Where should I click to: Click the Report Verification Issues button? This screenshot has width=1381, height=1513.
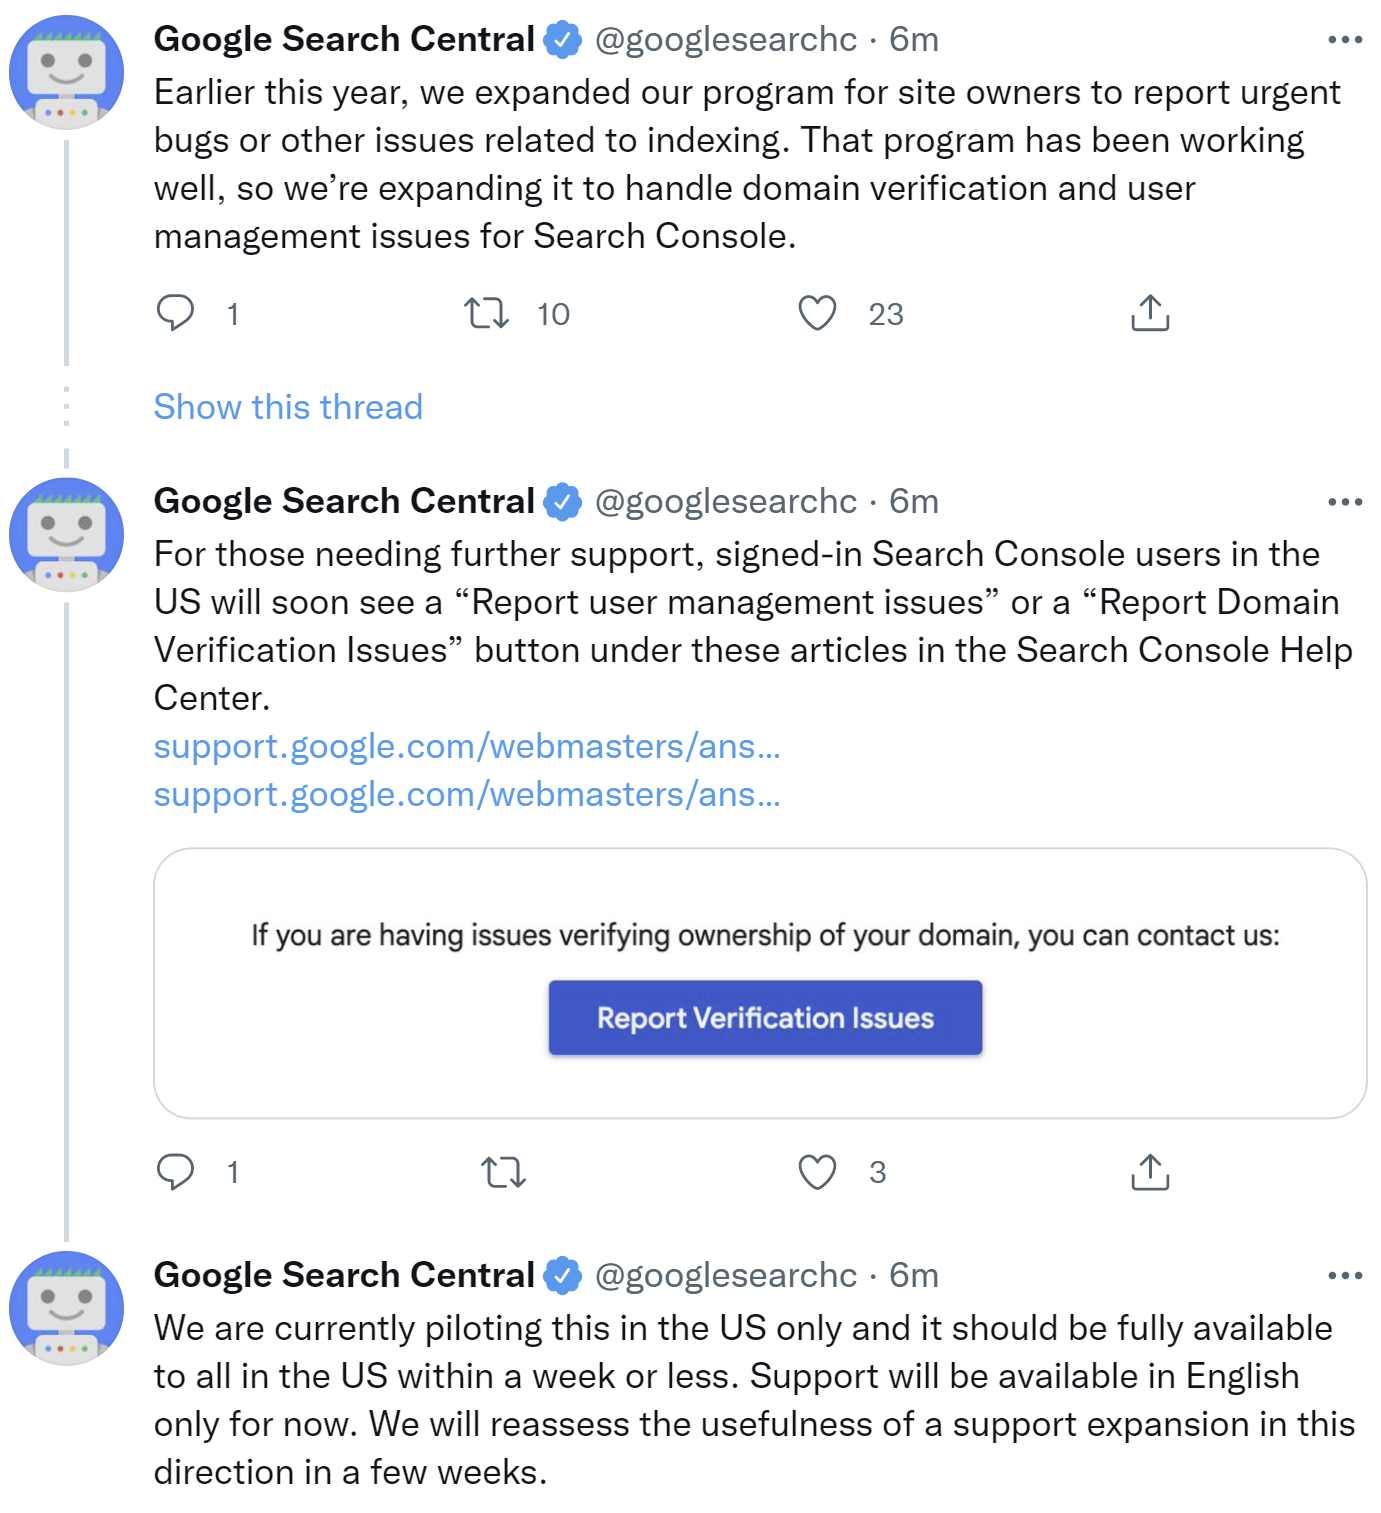tap(765, 1017)
